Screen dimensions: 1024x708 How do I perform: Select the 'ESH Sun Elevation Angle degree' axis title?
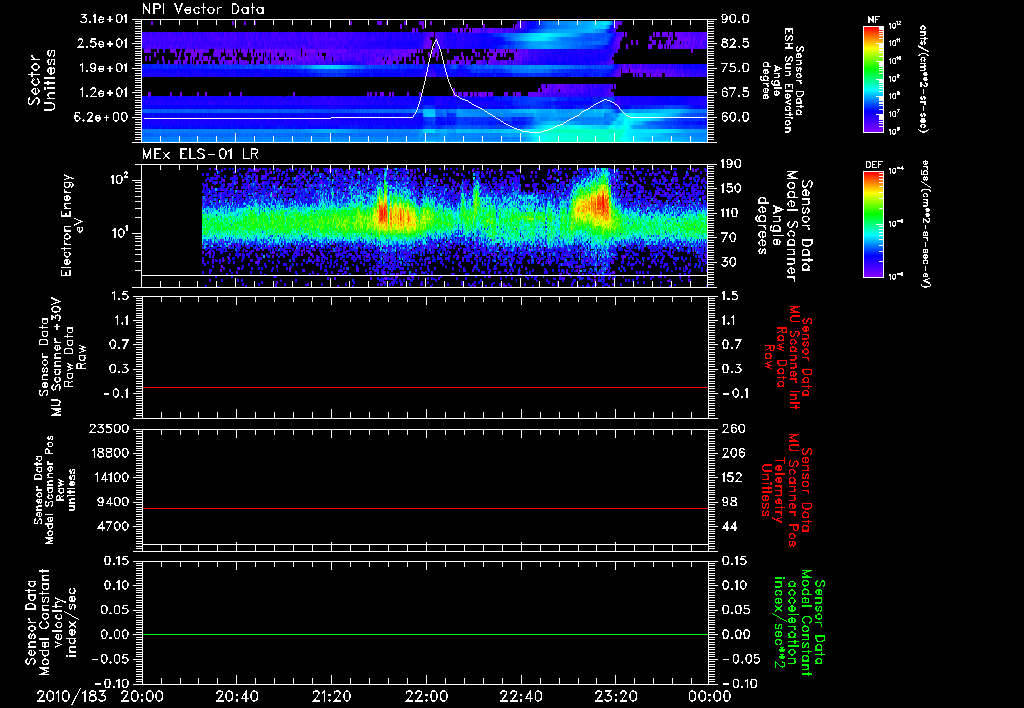pos(782,80)
